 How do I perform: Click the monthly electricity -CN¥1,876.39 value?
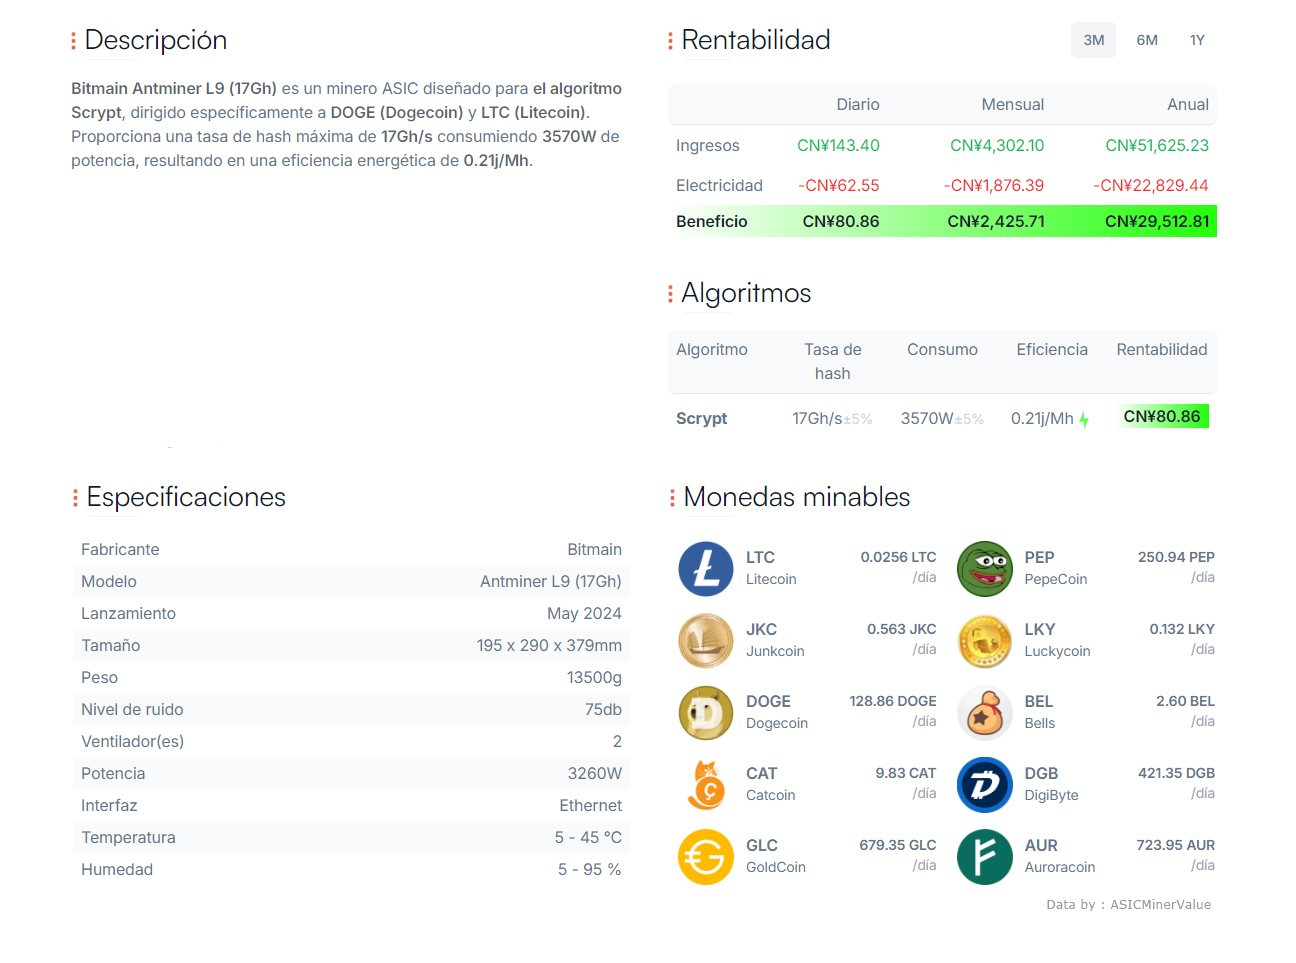(994, 185)
